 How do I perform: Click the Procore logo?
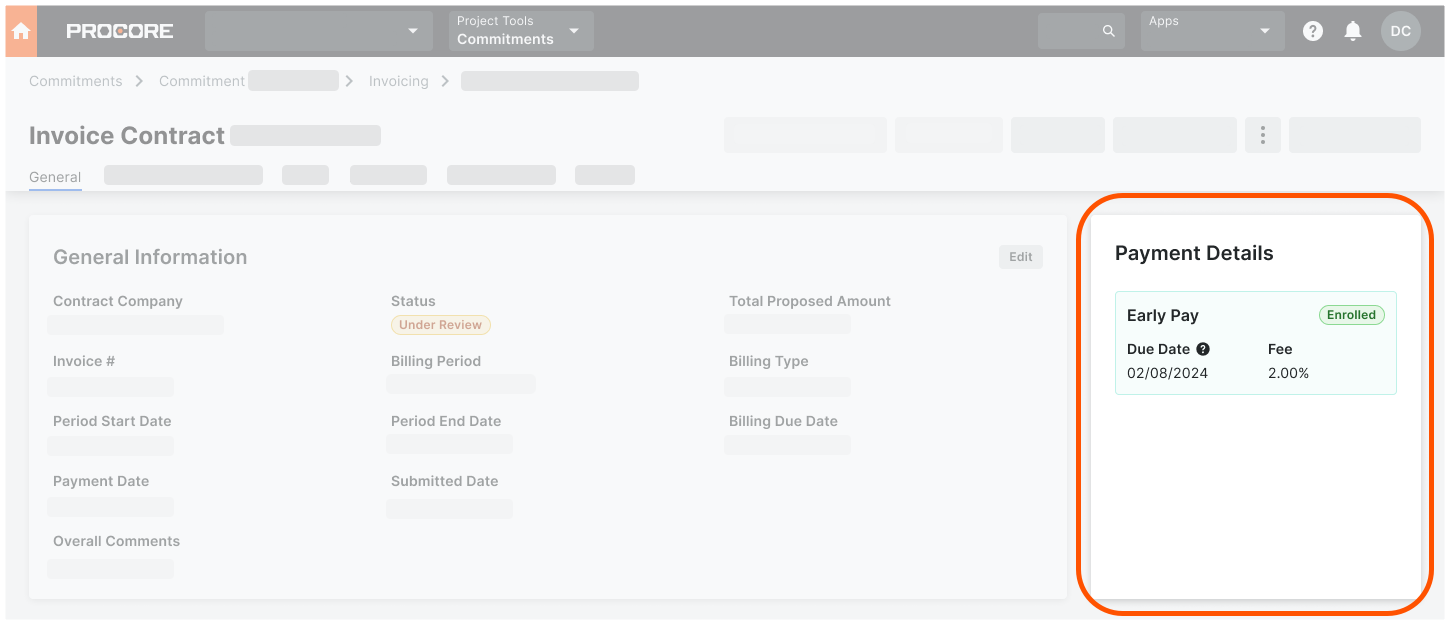click(119, 29)
